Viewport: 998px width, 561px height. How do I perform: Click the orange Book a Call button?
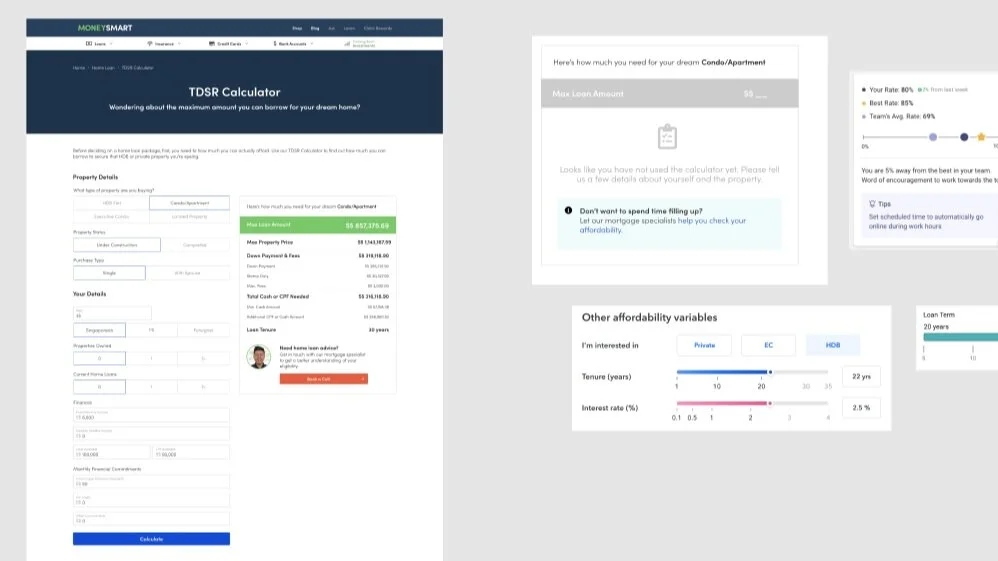[x=323, y=379]
